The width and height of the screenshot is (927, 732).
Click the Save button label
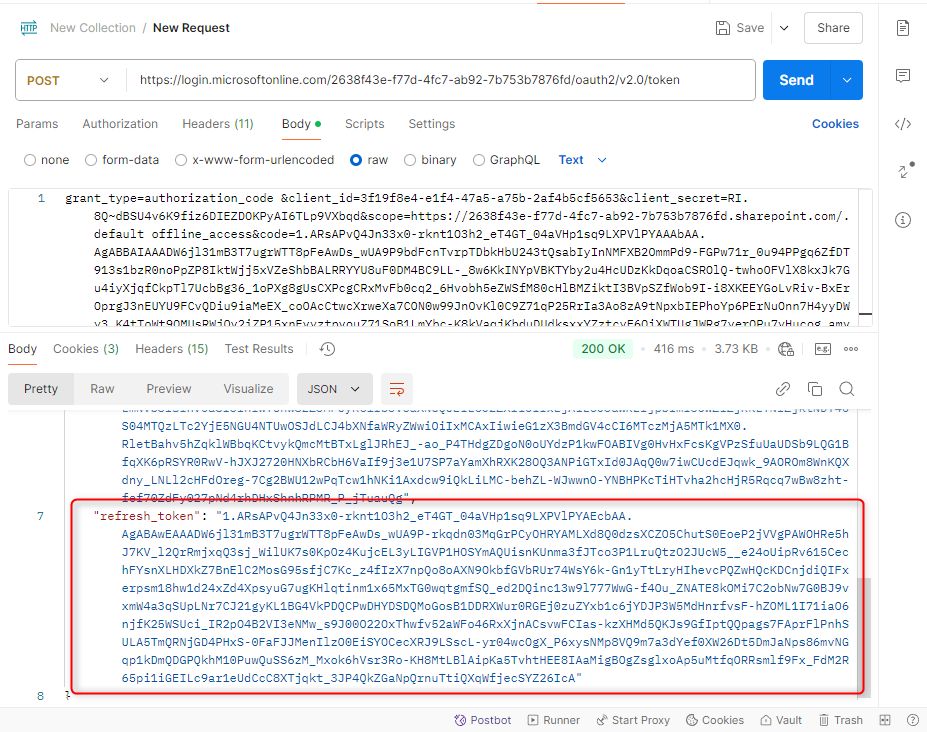(x=750, y=28)
